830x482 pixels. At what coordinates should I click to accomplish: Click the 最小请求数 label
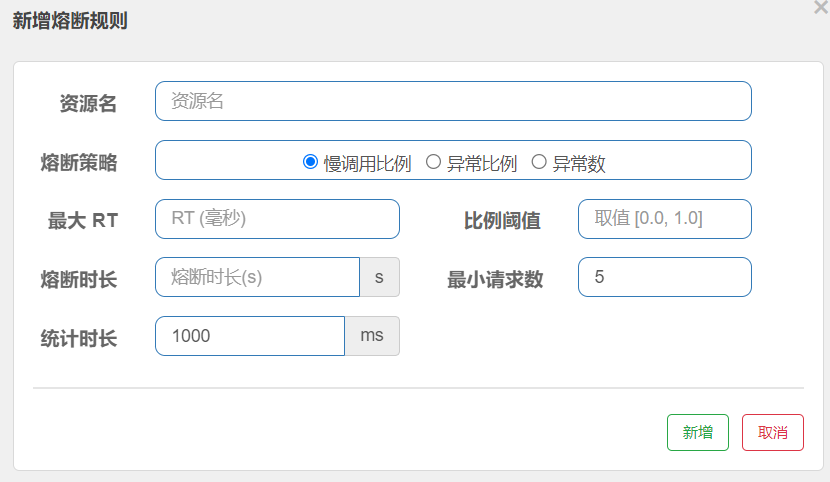495,279
